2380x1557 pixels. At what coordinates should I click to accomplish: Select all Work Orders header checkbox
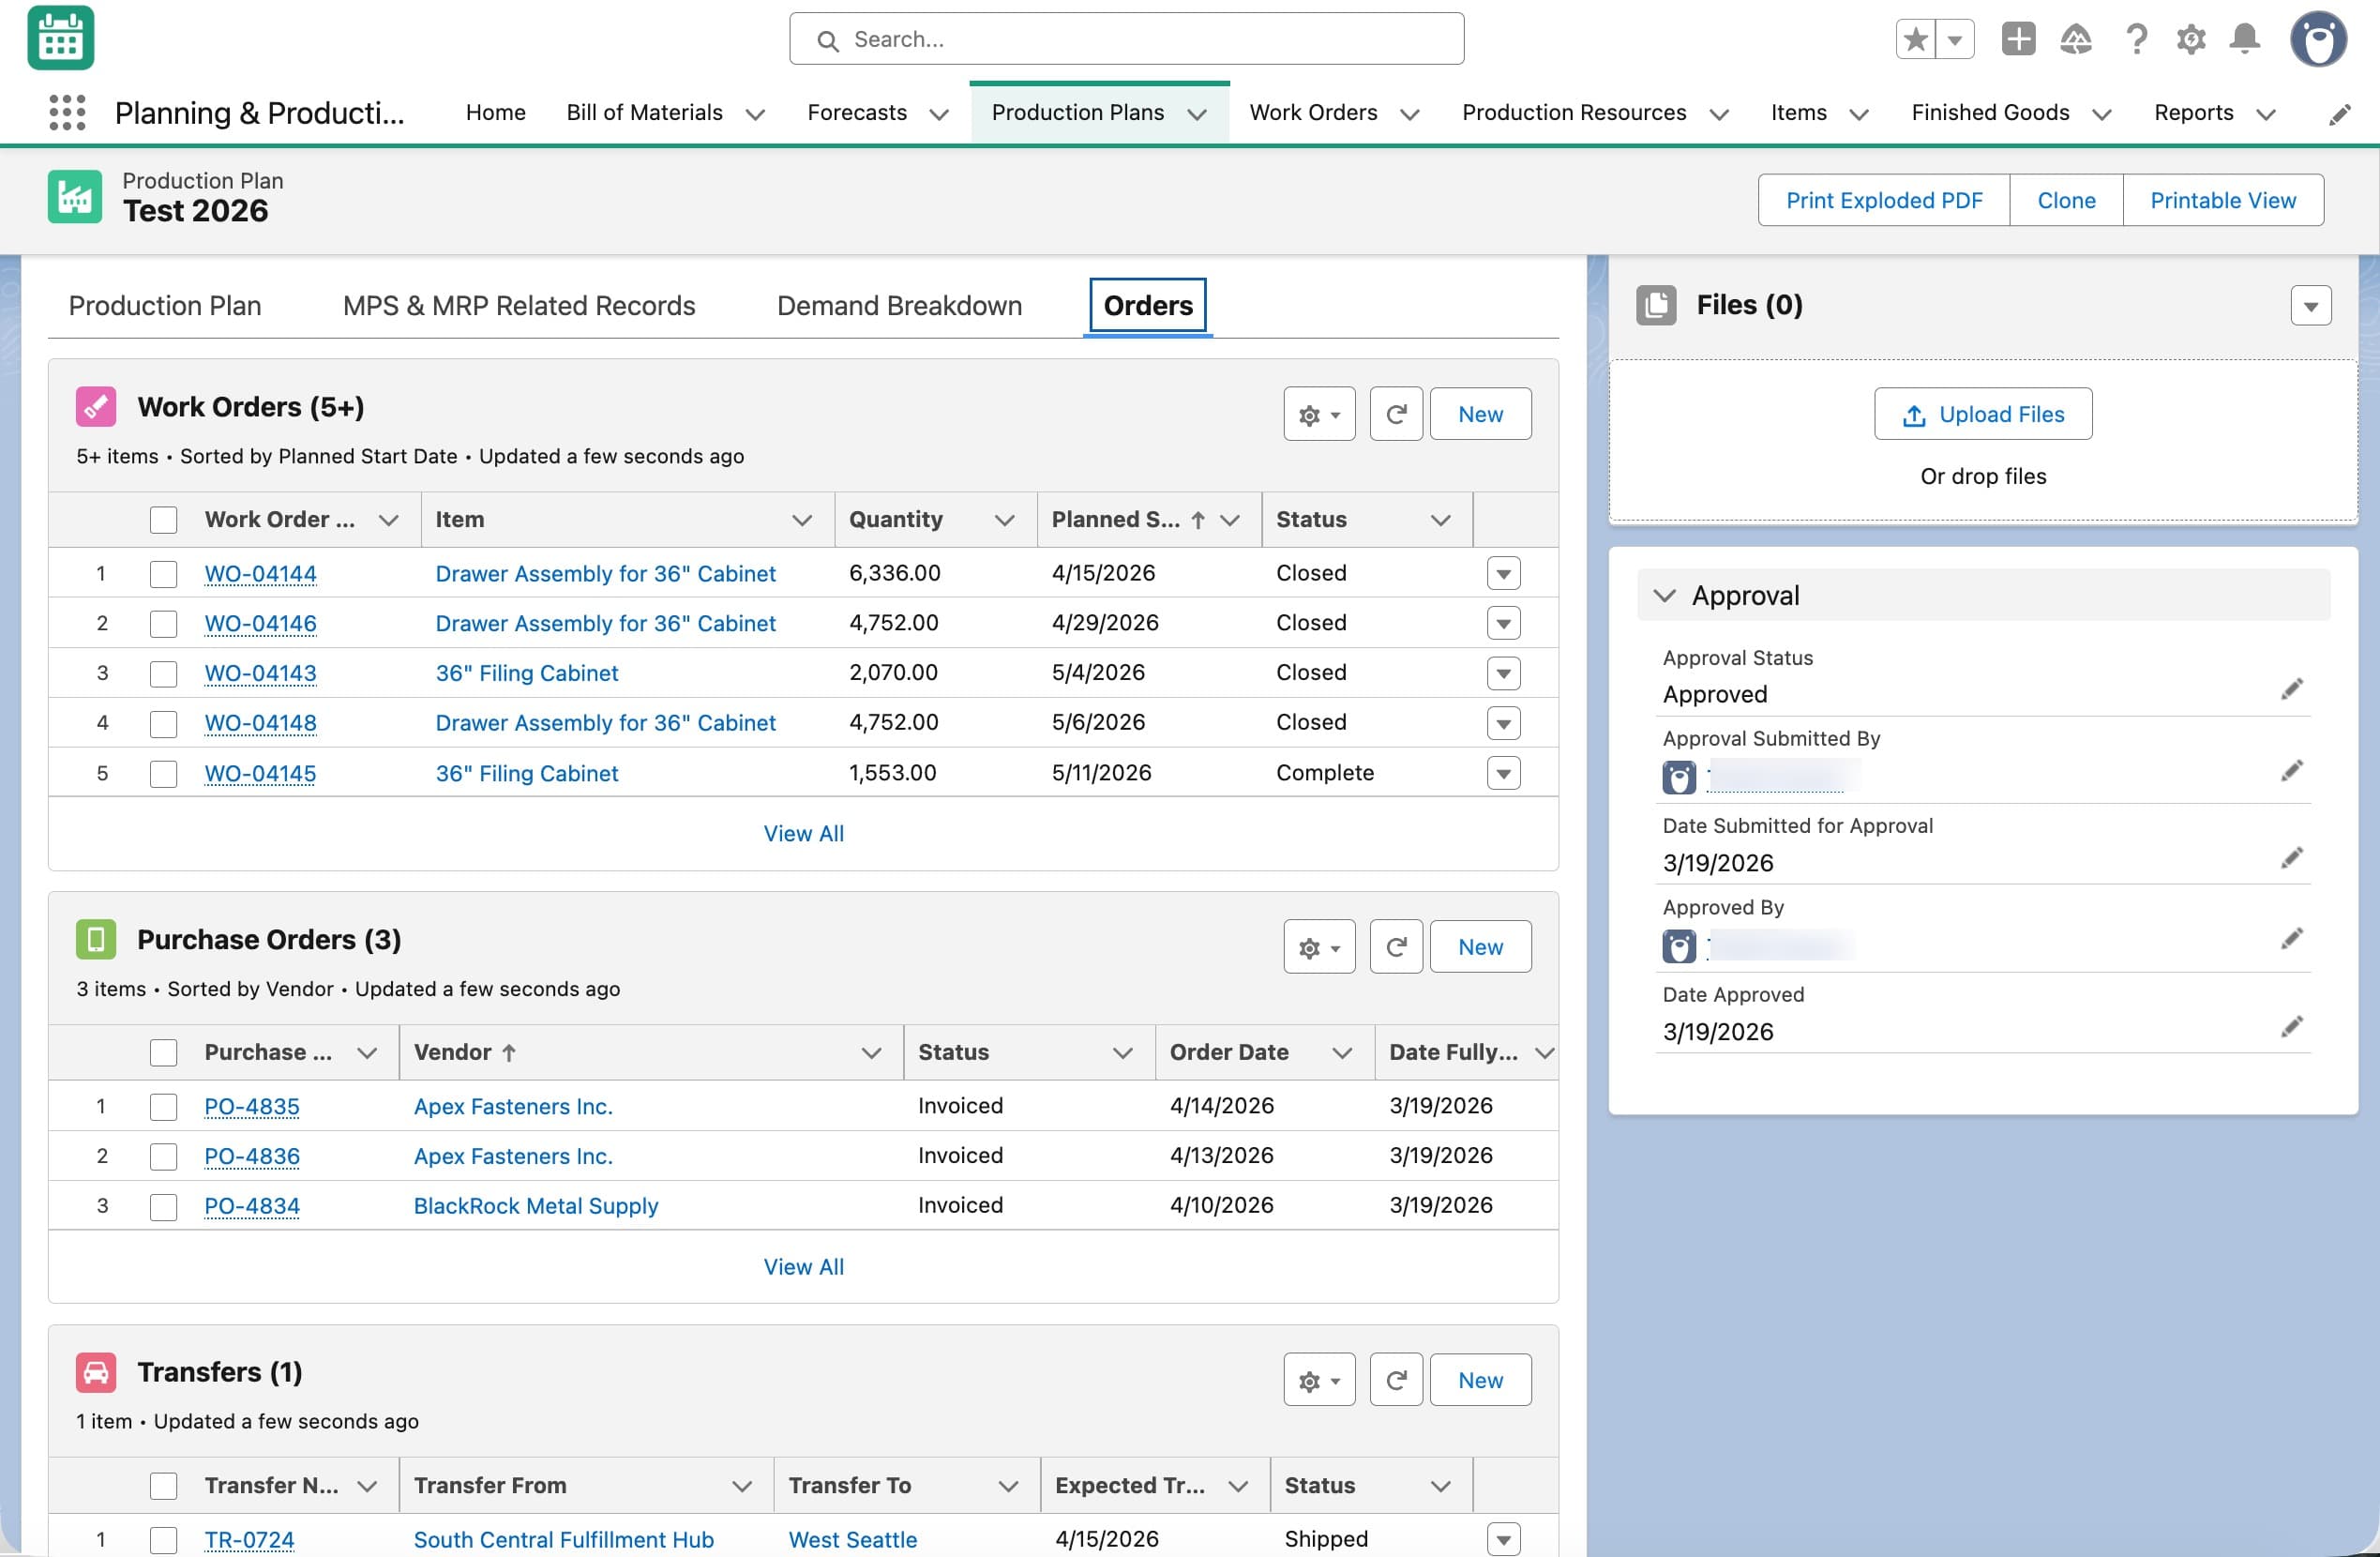pos(163,520)
